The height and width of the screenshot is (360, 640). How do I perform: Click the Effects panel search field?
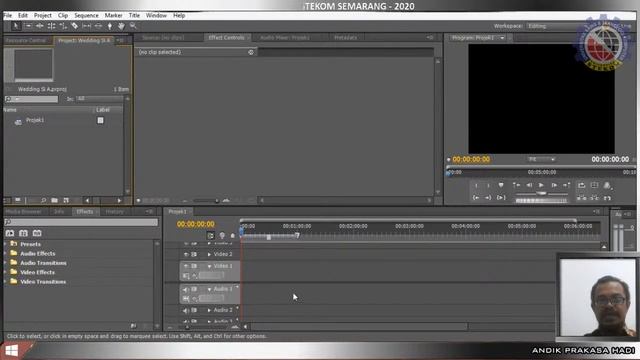click(81, 222)
